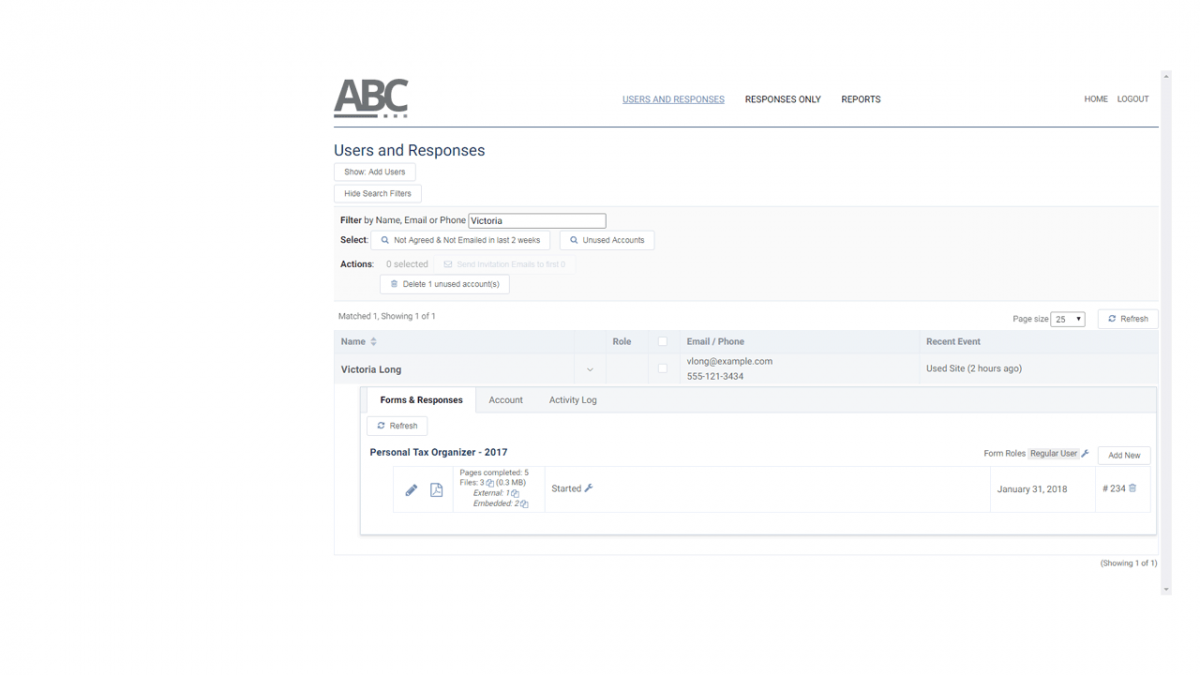This screenshot has width=1200, height=675.
Task: Click Delete 1 unused account(s) button
Action: [x=445, y=285]
